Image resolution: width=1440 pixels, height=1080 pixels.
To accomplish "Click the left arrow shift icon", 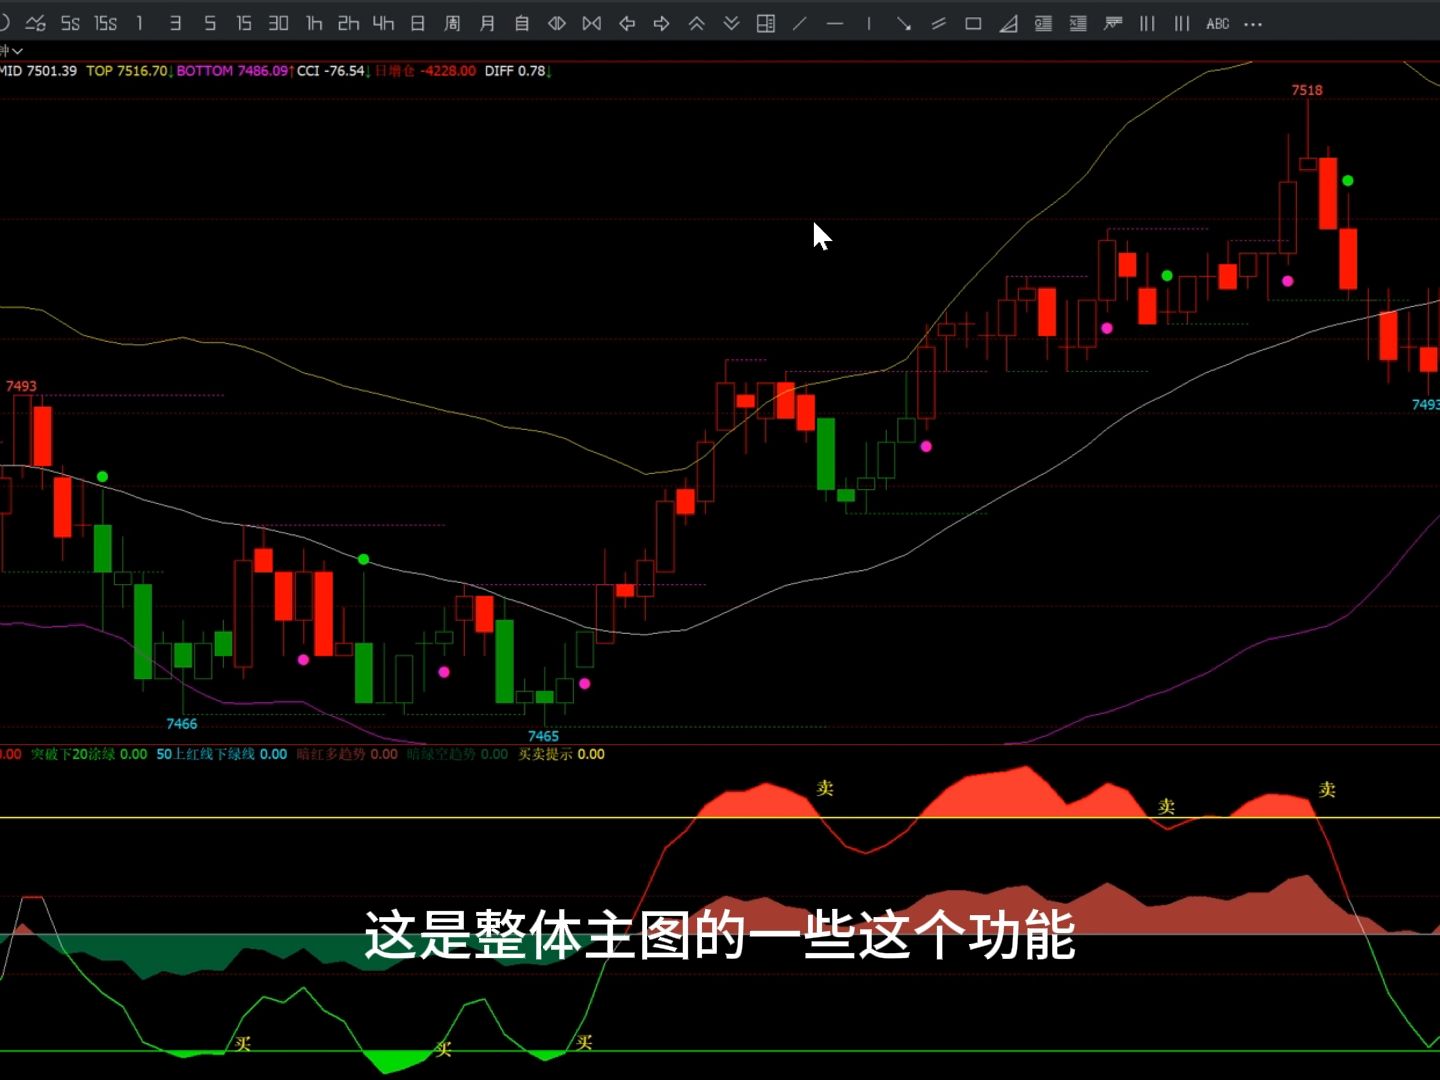I will (x=627, y=23).
